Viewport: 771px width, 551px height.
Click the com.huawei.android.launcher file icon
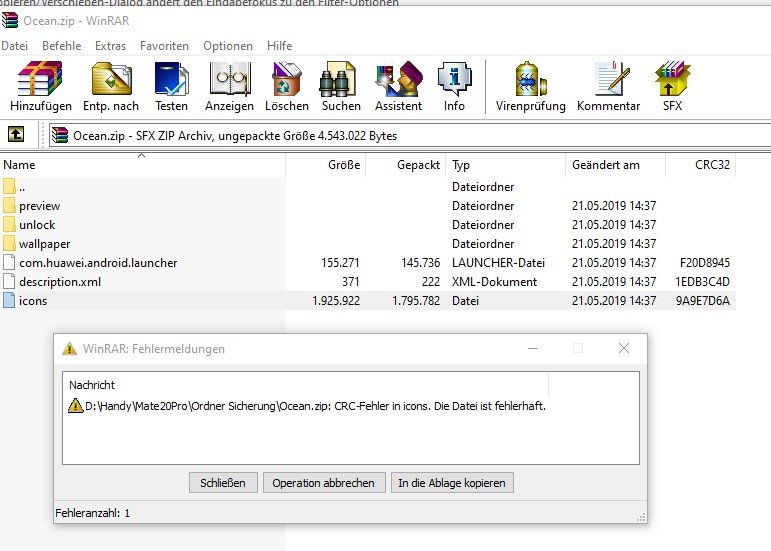9,262
